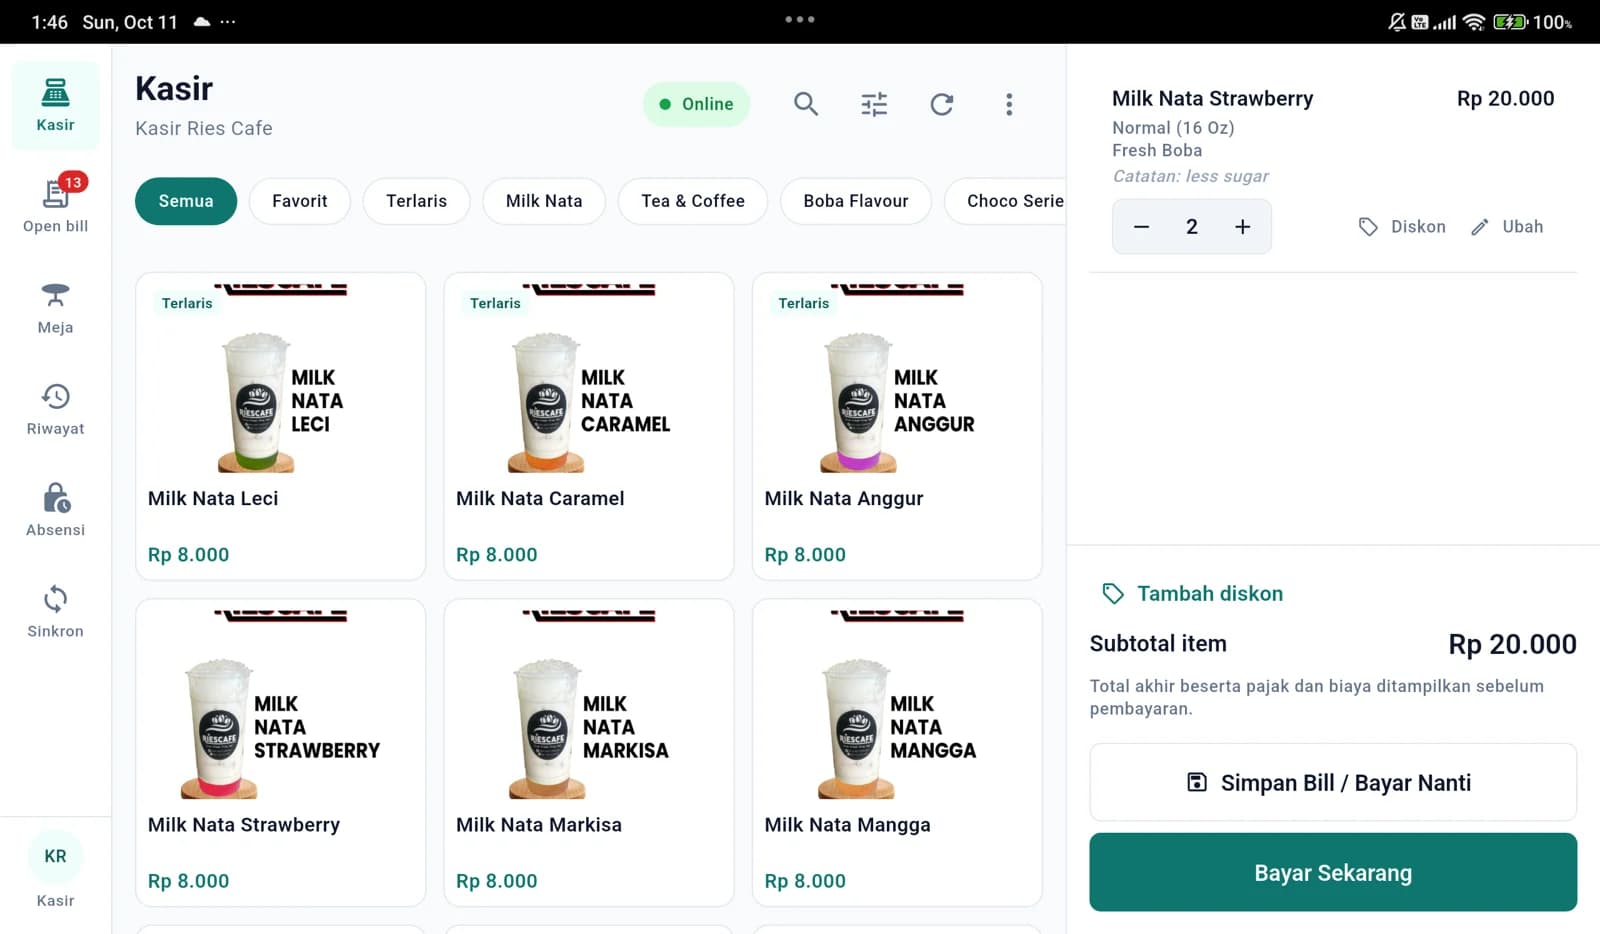This screenshot has height=934, width=1600.
Task: Go to Meja table management
Action: click(55, 308)
